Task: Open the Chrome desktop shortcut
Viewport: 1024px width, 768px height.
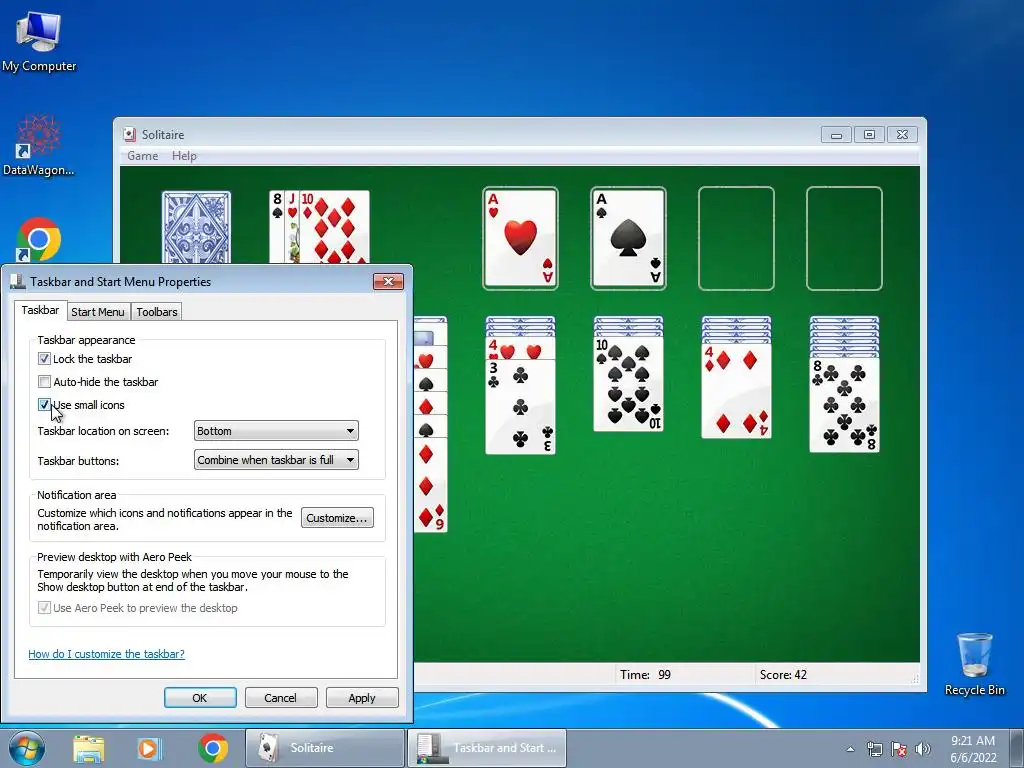Action: click(x=39, y=239)
